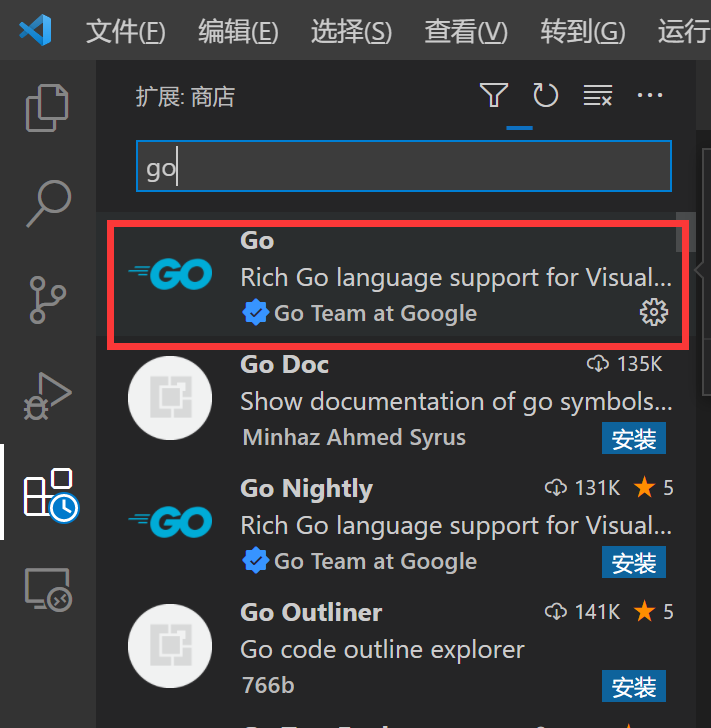Open the Run and Debug view
The height and width of the screenshot is (728, 711).
tap(48, 396)
